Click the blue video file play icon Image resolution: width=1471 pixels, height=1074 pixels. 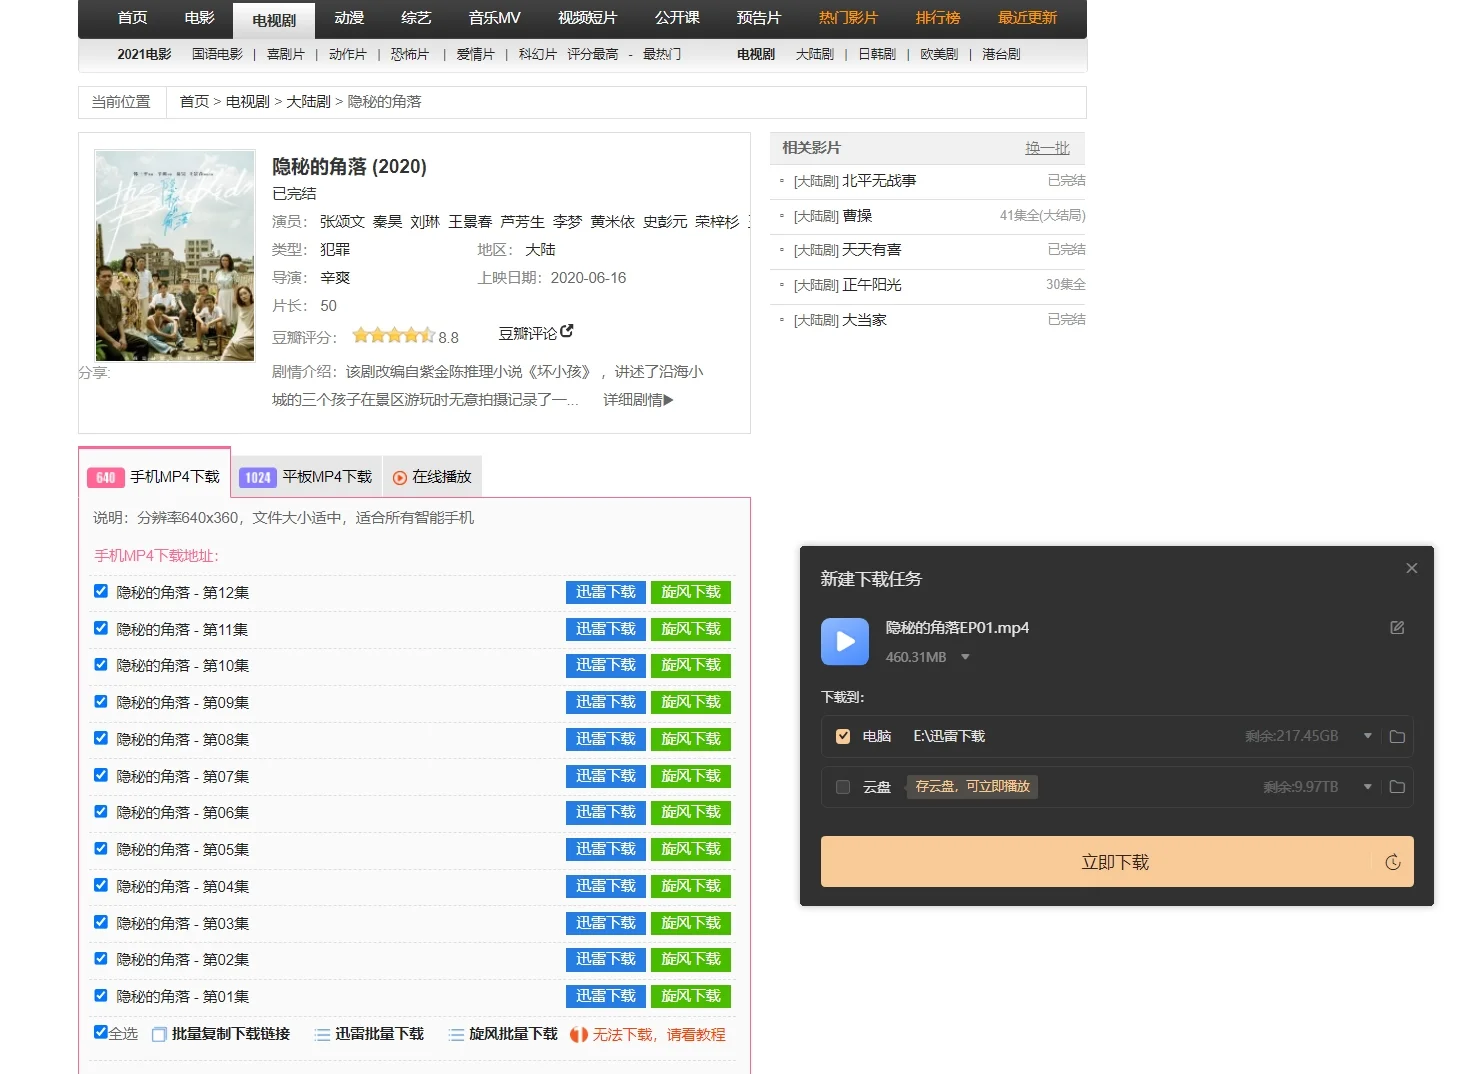[845, 641]
